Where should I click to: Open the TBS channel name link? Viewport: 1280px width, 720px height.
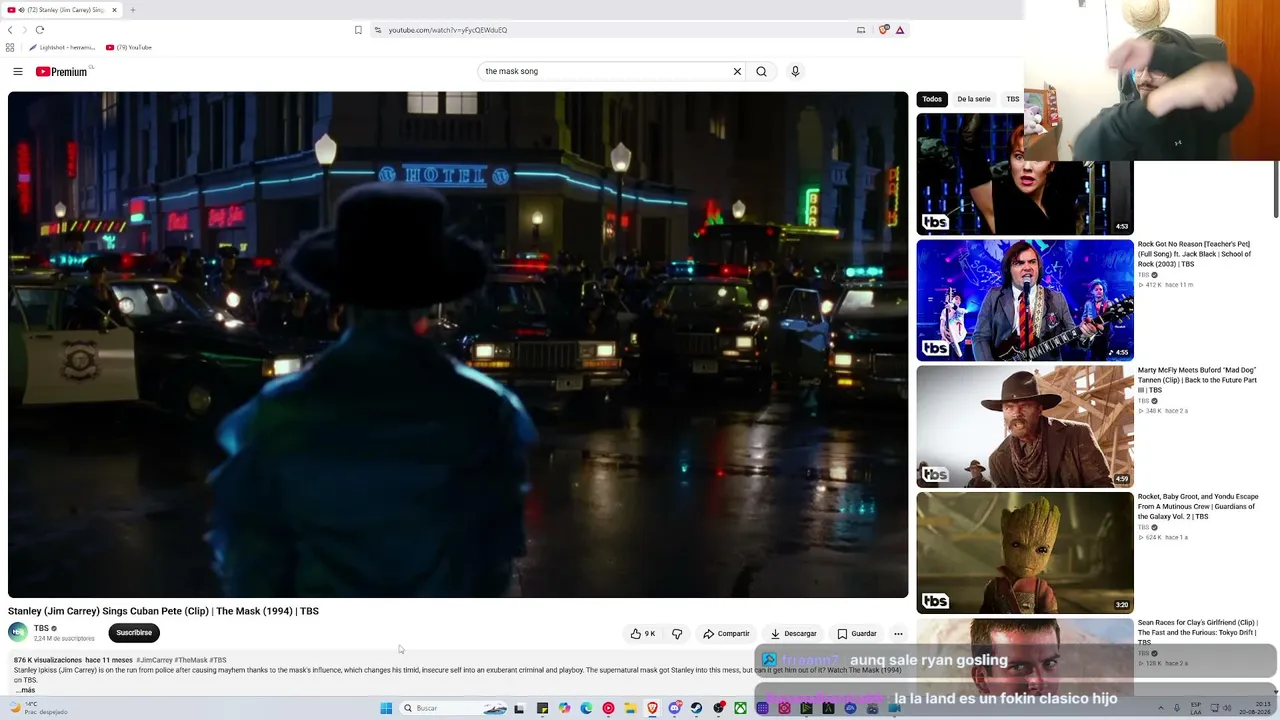(41, 628)
